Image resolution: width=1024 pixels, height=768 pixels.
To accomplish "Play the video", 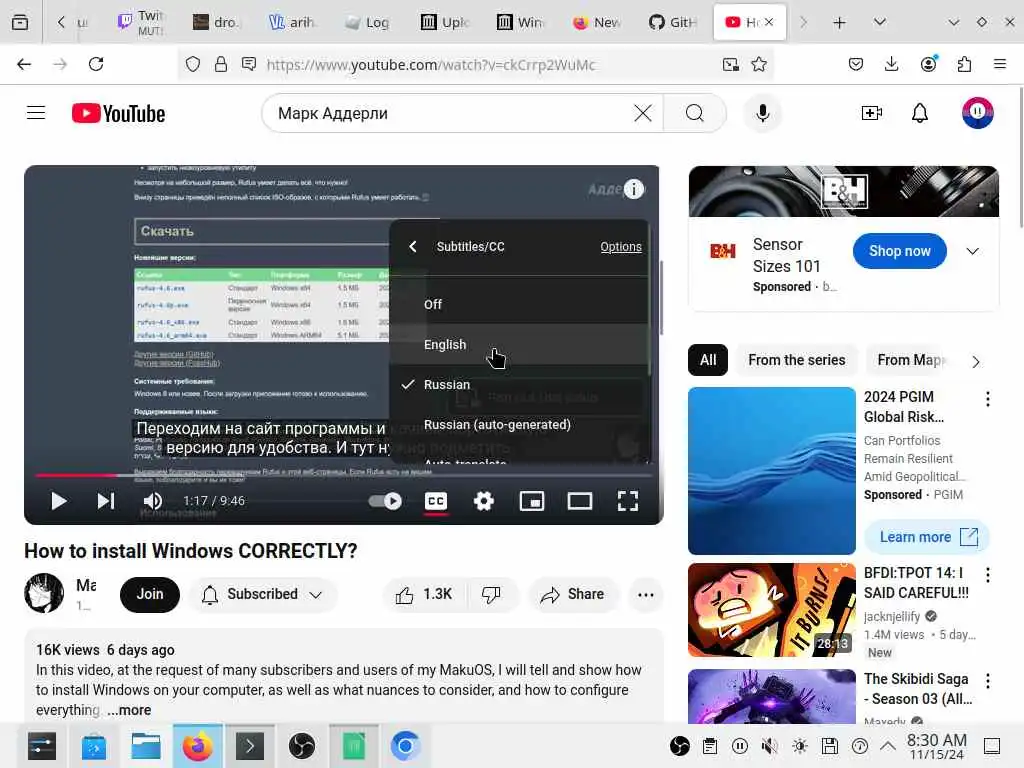I will pos(59,501).
